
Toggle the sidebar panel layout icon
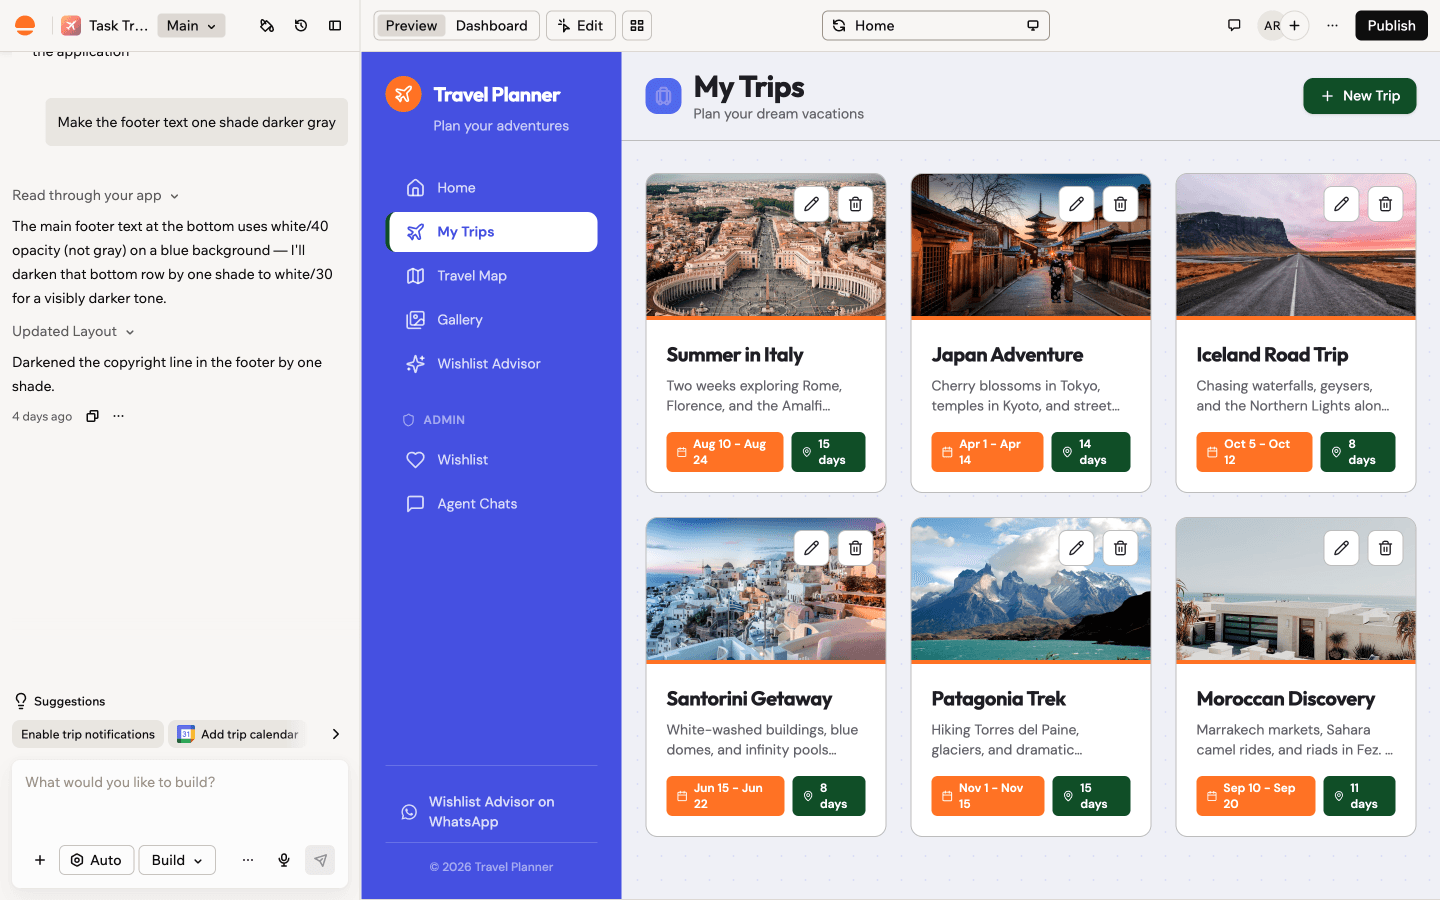pyautogui.click(x=335, y=26)
